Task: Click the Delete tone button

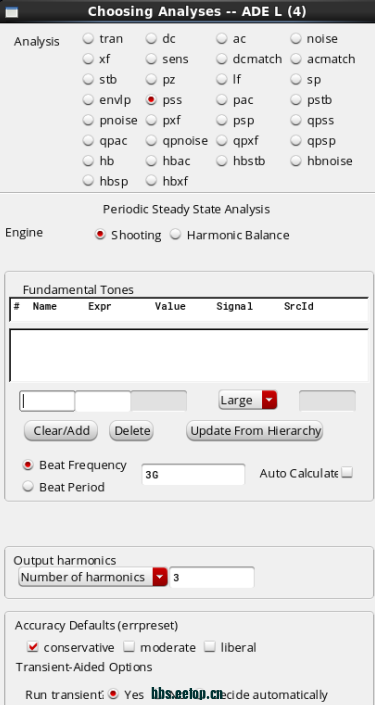Action: 132,431
